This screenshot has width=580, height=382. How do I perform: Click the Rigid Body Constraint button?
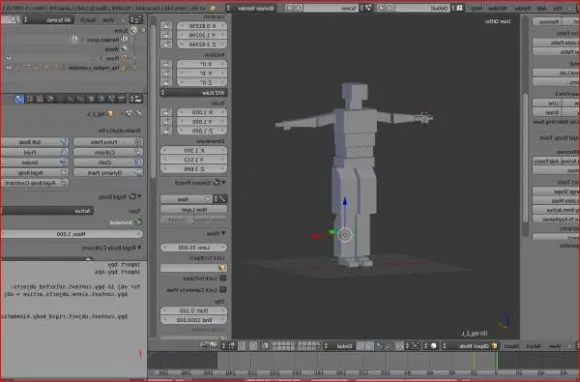point(35,183)
